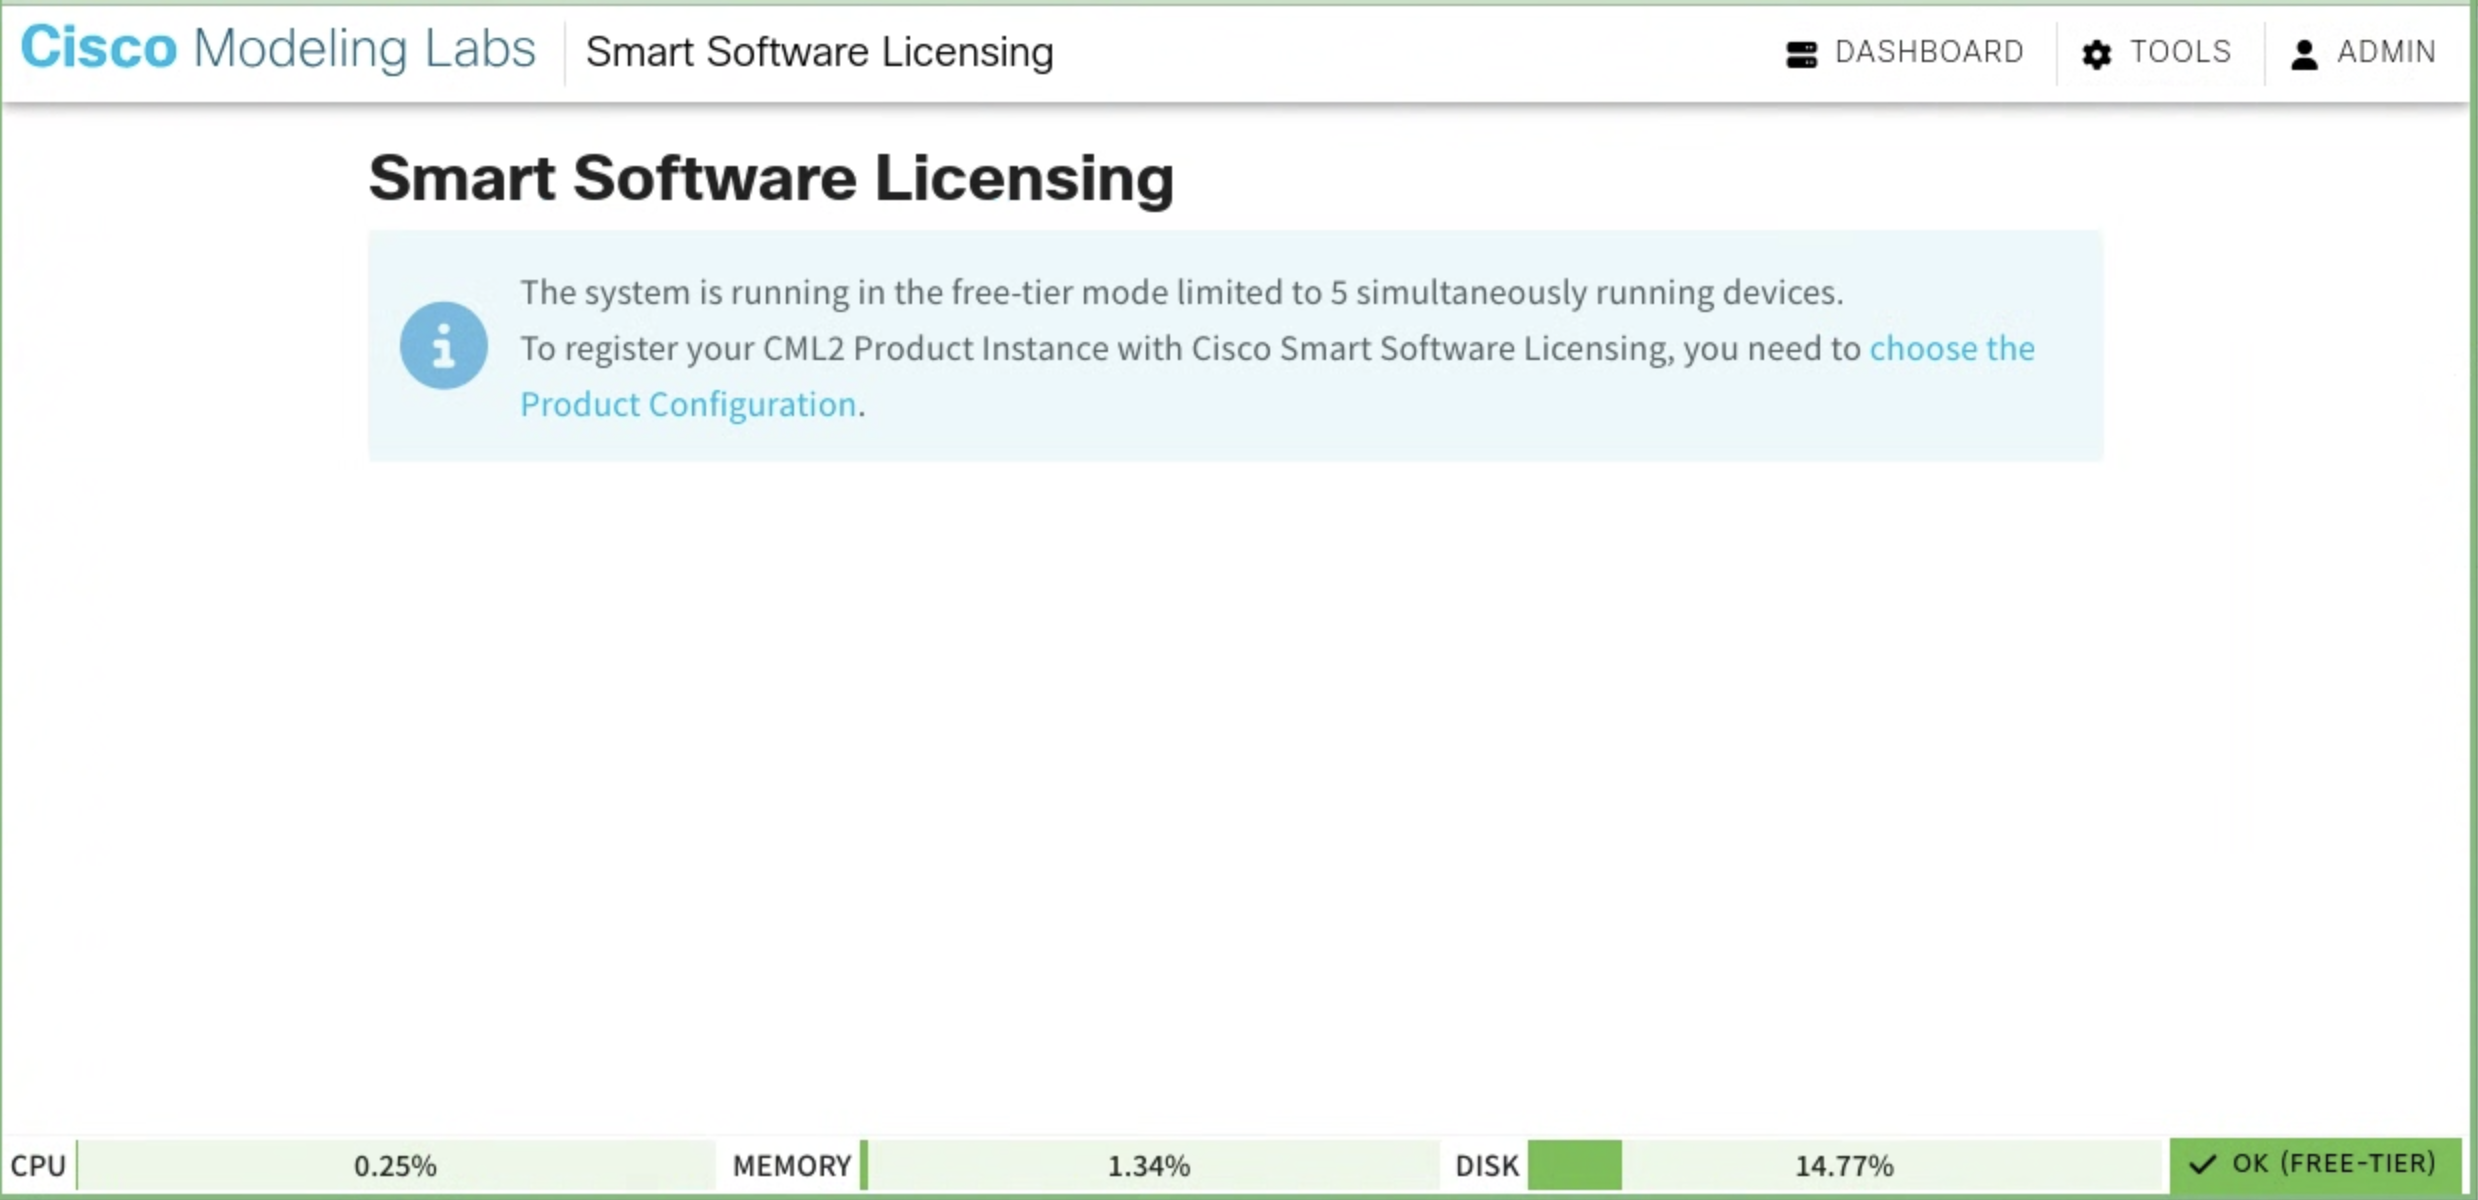This screenshot has width=2478, height=1200.
Task: Expand the ADMIN user menu
Action: (2385, 52)
